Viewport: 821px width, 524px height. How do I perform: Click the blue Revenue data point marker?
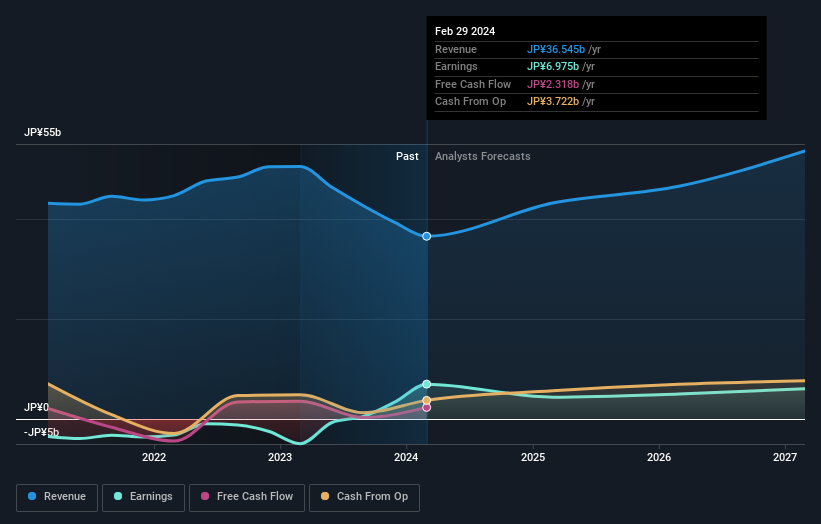(x=427, y=237)
